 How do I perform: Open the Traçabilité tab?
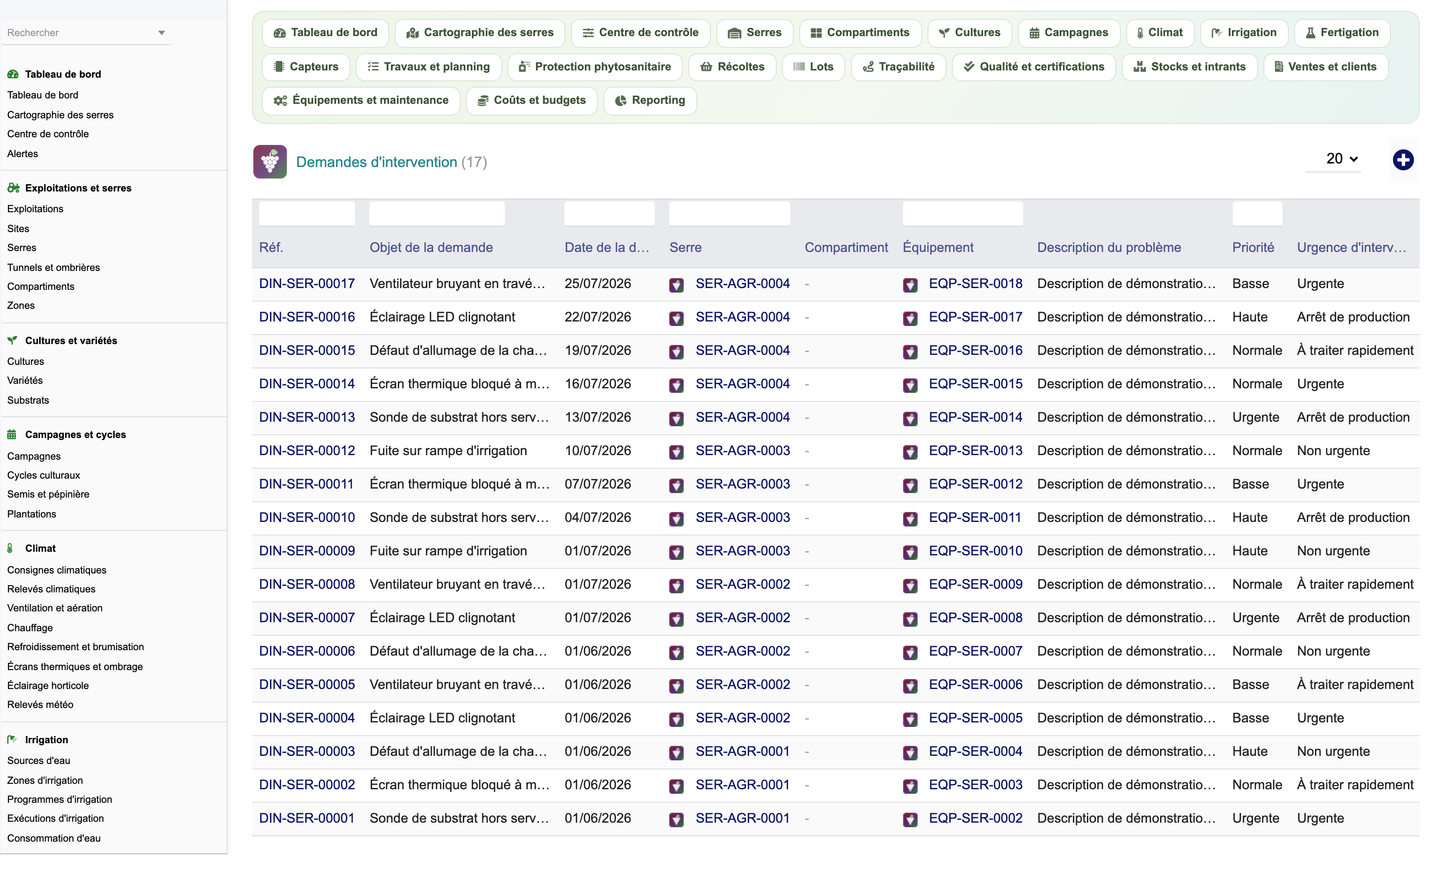click(899, 67)
